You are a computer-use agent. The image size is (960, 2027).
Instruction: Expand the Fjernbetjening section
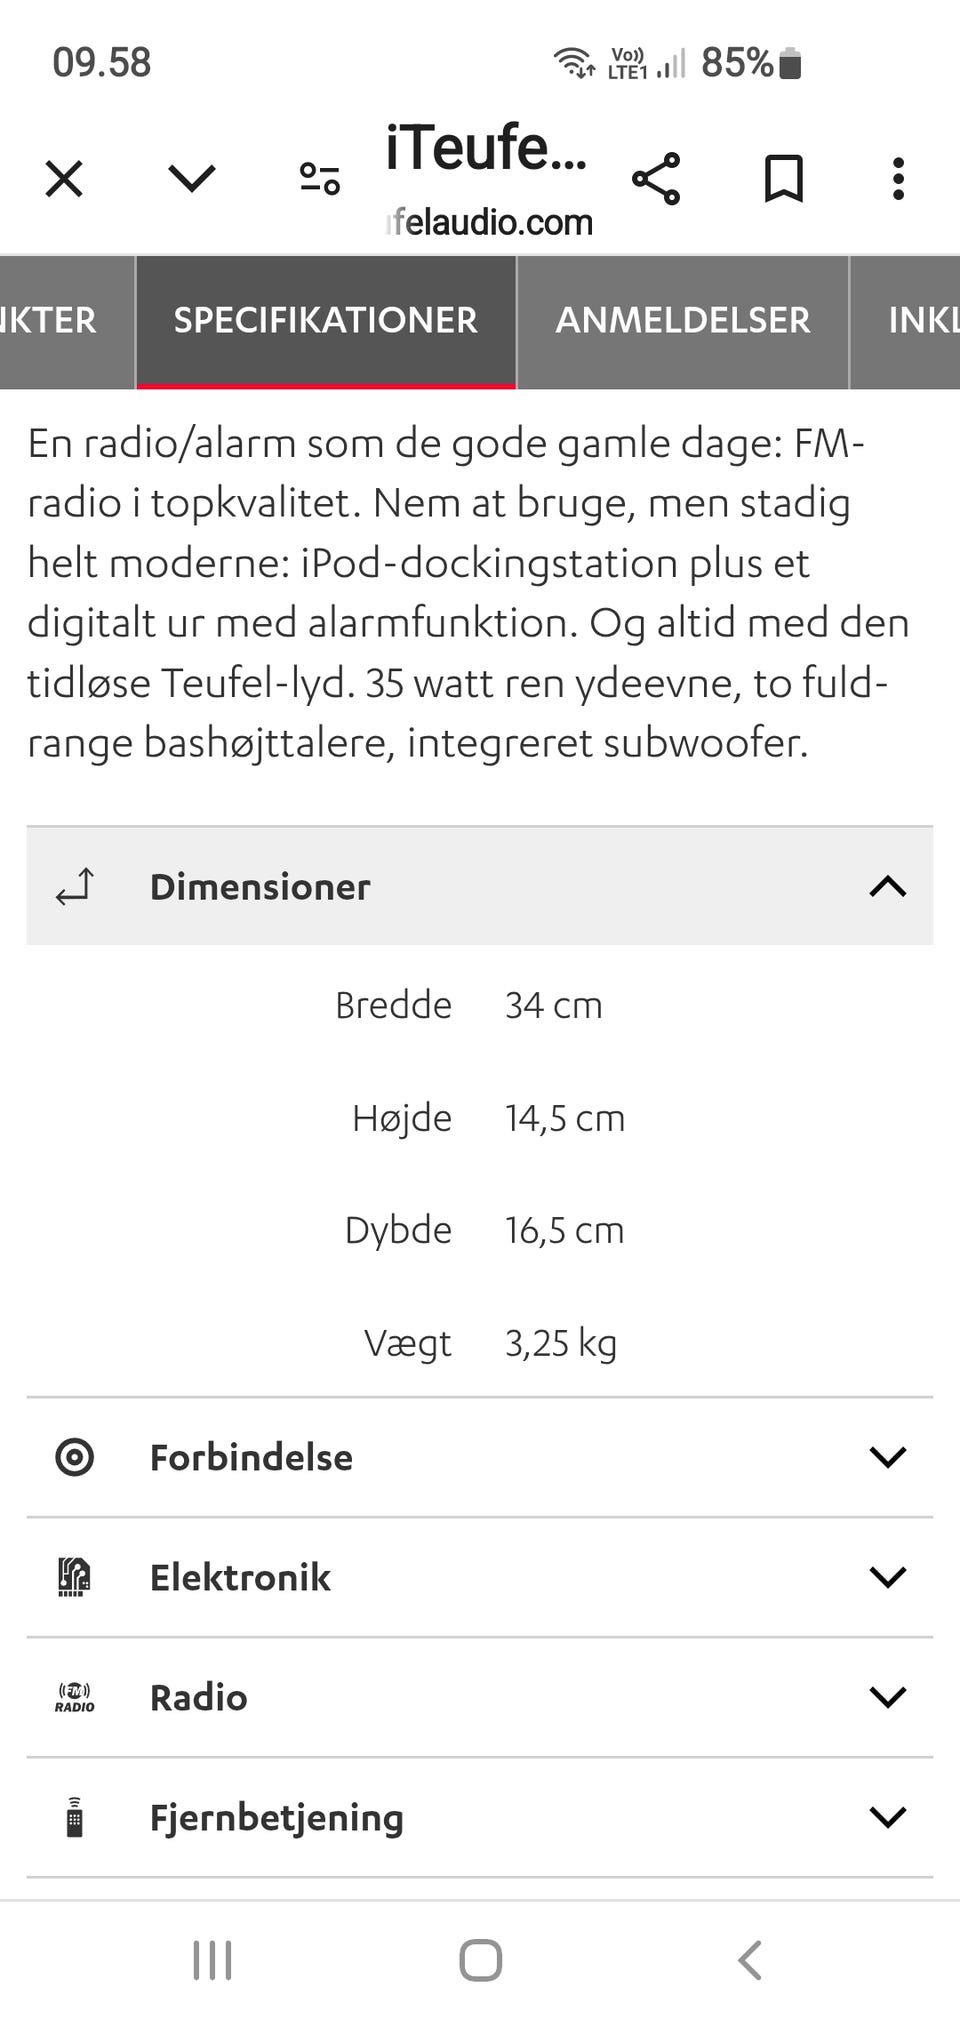click(x=887, y=1818)
